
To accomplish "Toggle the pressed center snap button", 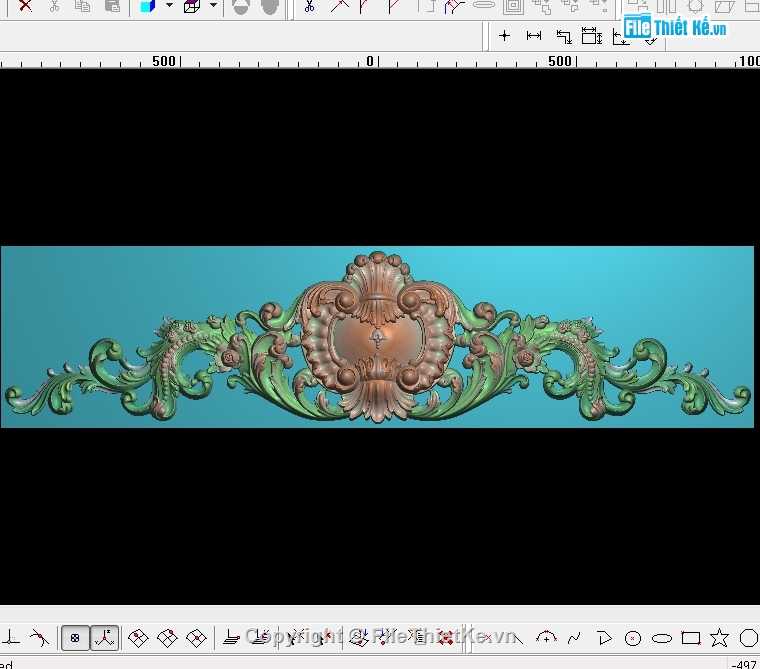I will tap(75, 637).
